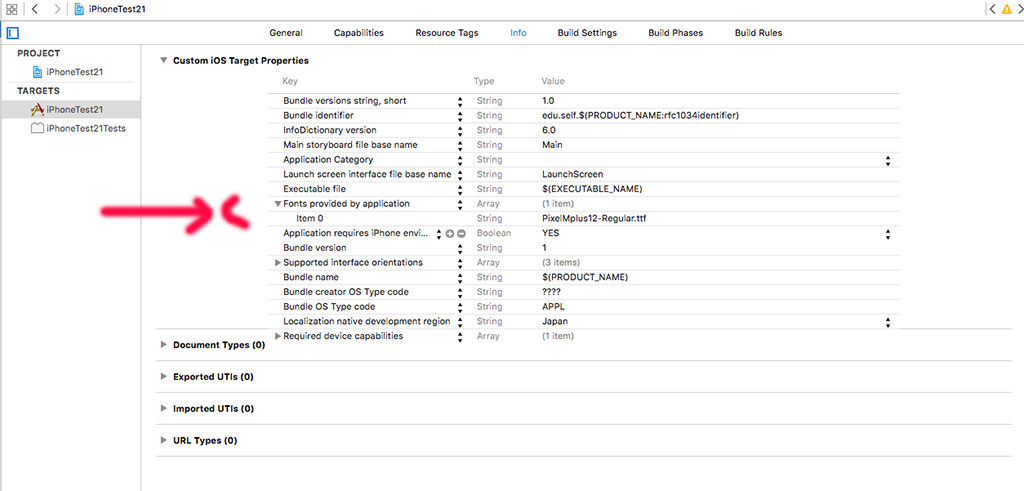Collapse the Fonts provided by application array
The image size is (1024, 491).
(x=278, y=204)
